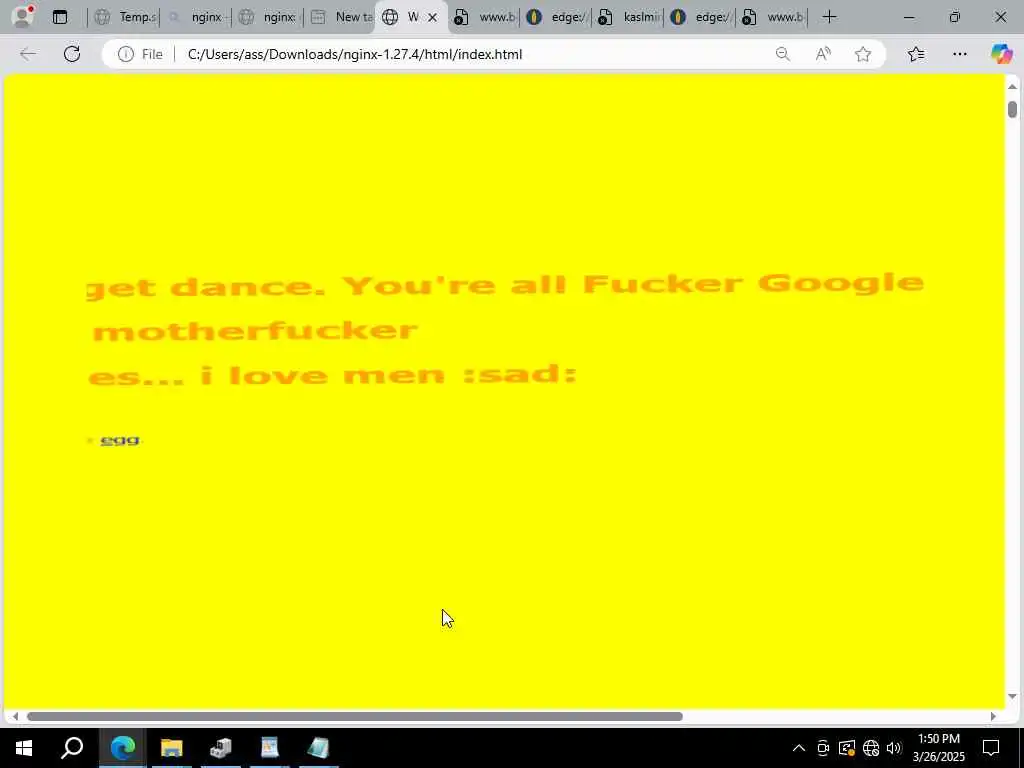Open File Explorer from the taskbar
The height and width of the screenshot is (768, 1024).
pyautogui.click(x=171, y=748)
